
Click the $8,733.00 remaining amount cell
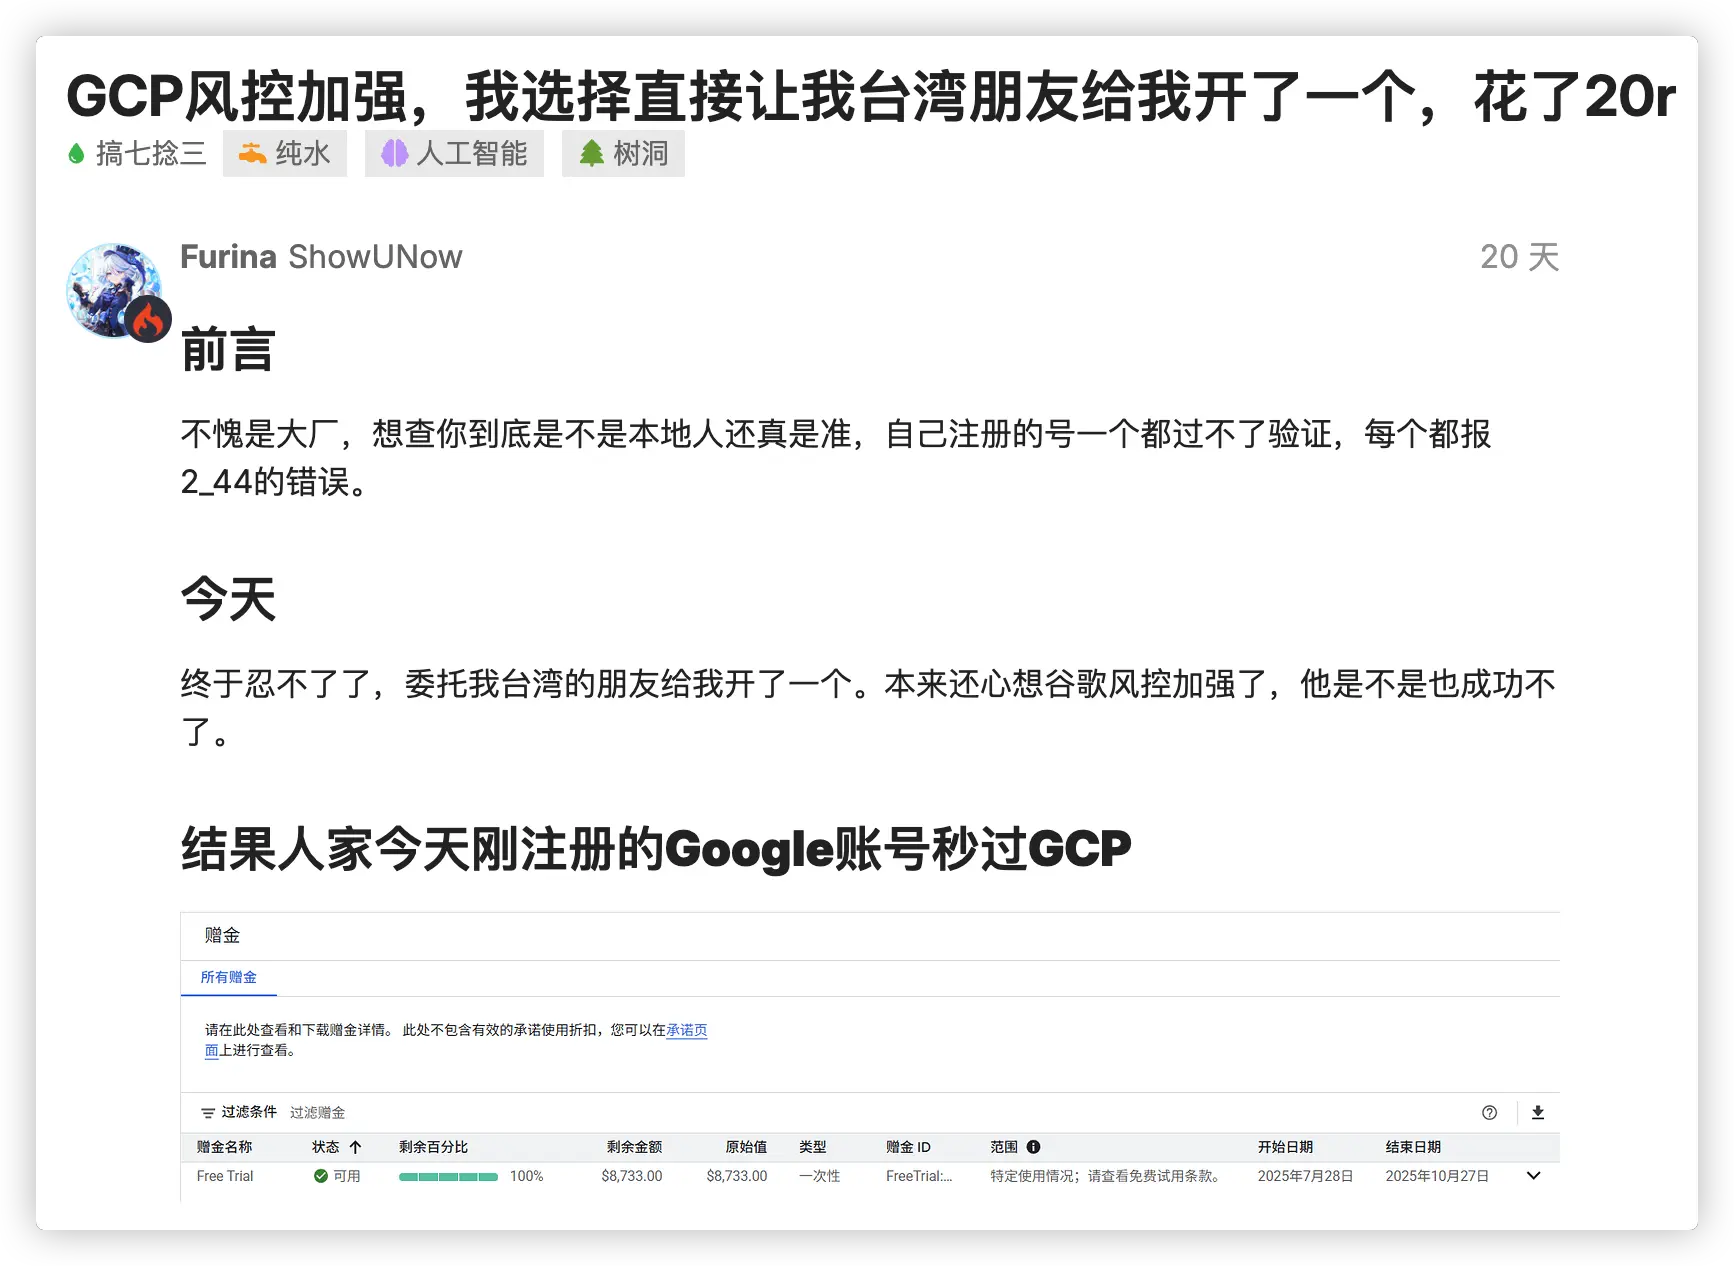[632, 1176]
